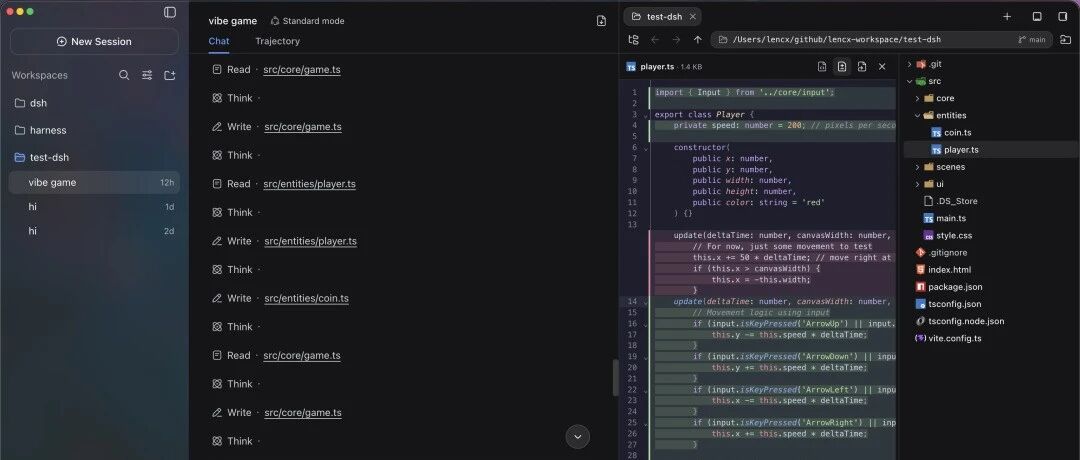Click the chat panel scrollbar thumb
The height and width of the screenshot is (460, 1080).
point(616,377)
